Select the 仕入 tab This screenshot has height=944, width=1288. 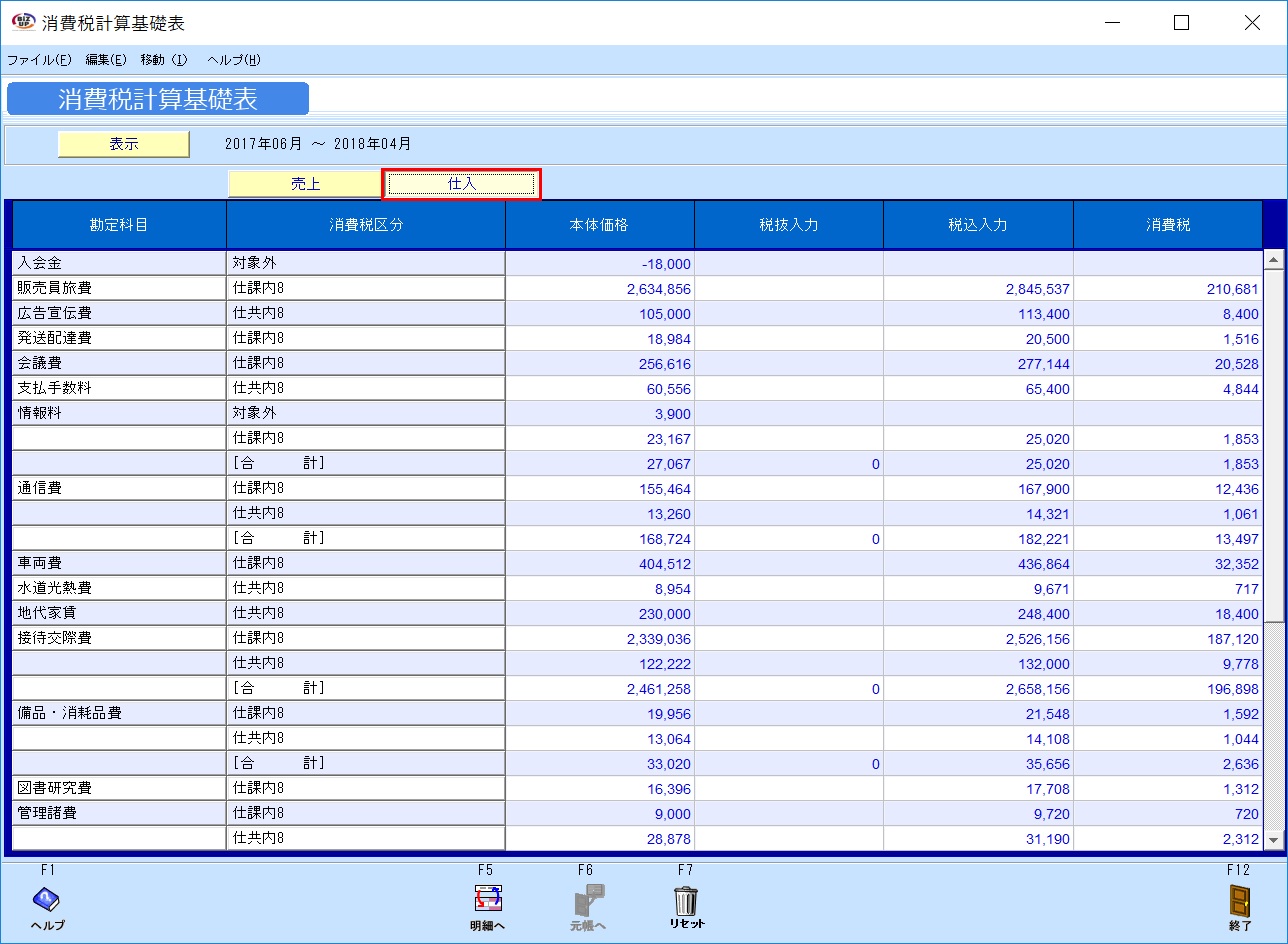point(461,184)
